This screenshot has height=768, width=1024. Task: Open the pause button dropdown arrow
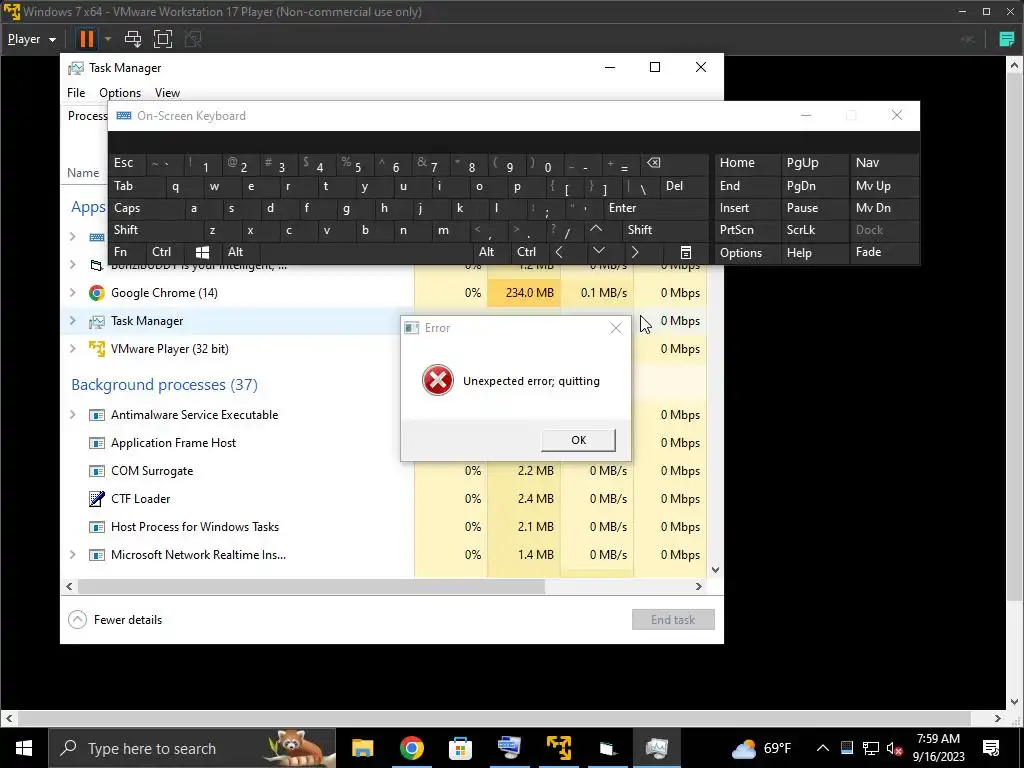(x=108, y=39)
